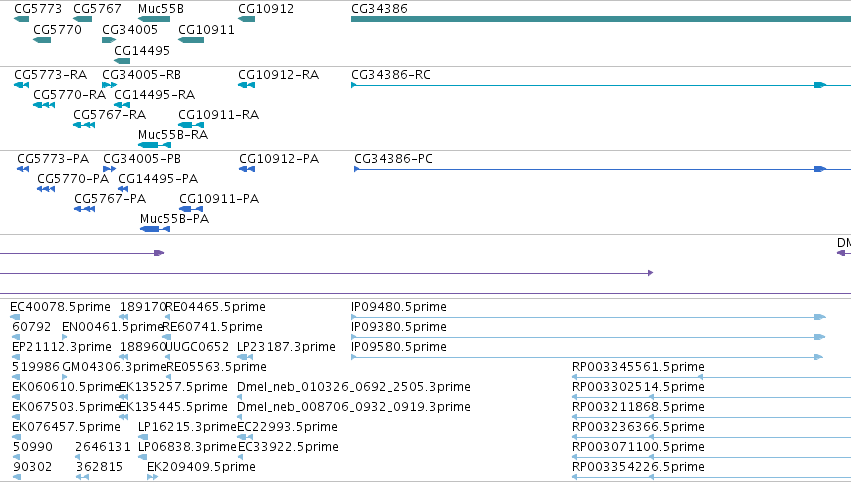This screenshot has height=482, width=851.
Task: Select the CG10912 gene arrow
Action: pos(246,19)
